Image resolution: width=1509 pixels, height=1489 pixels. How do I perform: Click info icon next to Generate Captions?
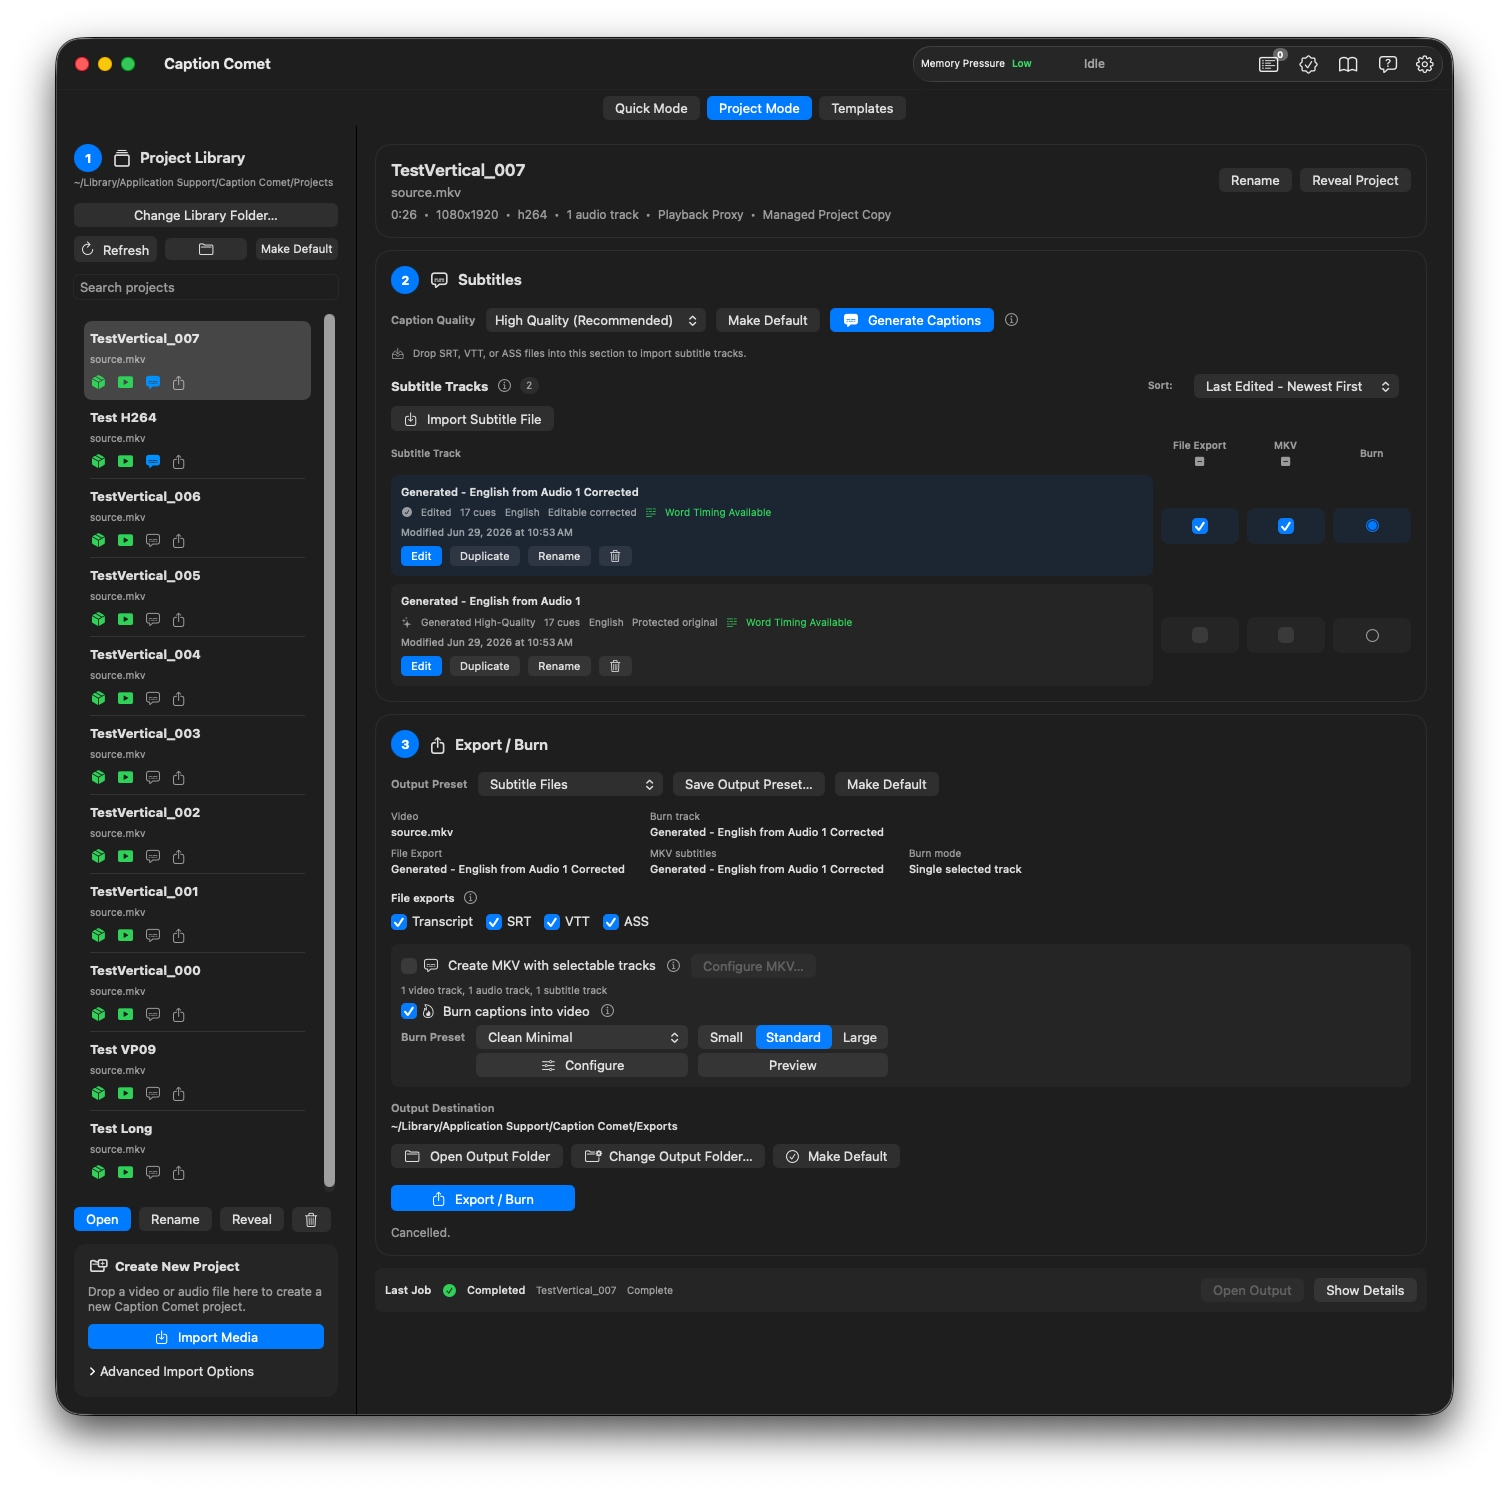tap(1011, 320)
